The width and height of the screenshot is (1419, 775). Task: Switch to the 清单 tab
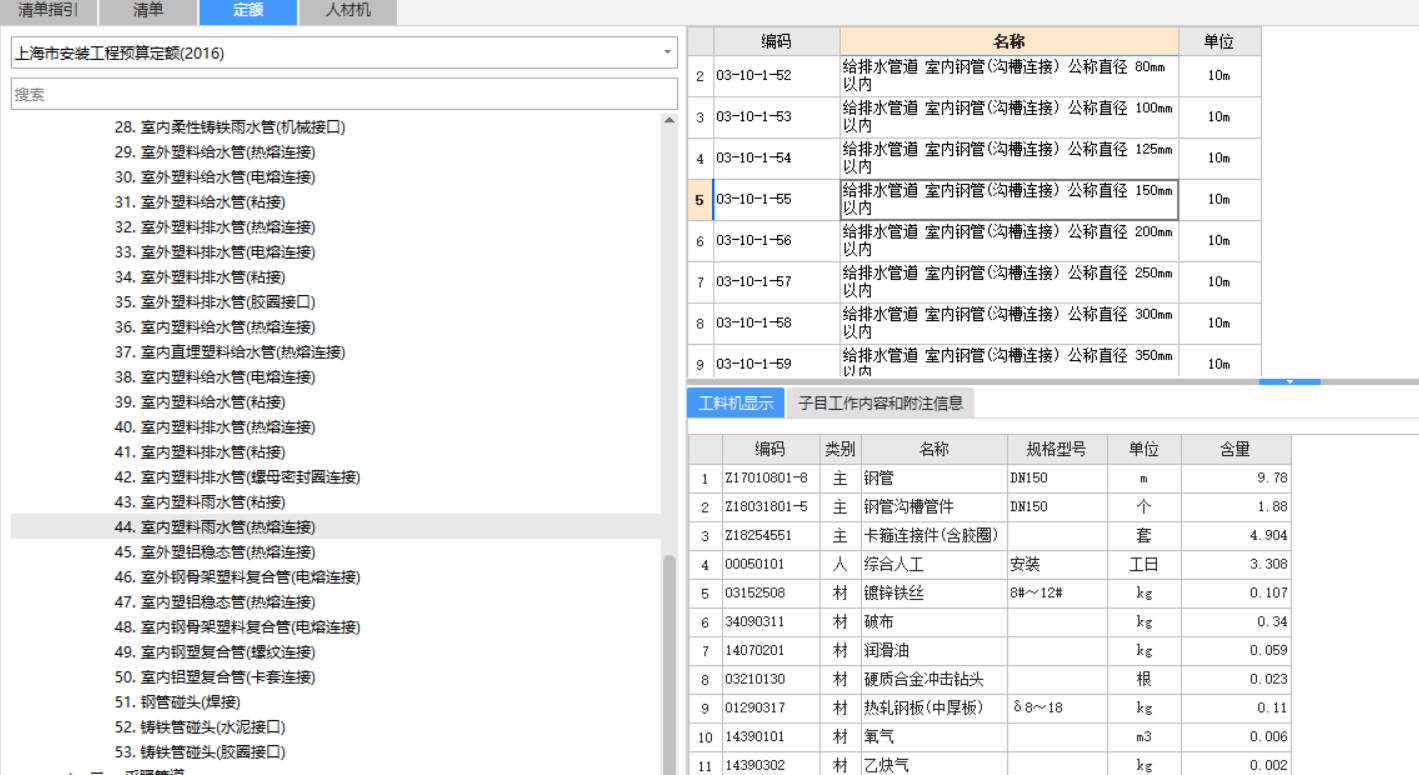pos(148,12)
